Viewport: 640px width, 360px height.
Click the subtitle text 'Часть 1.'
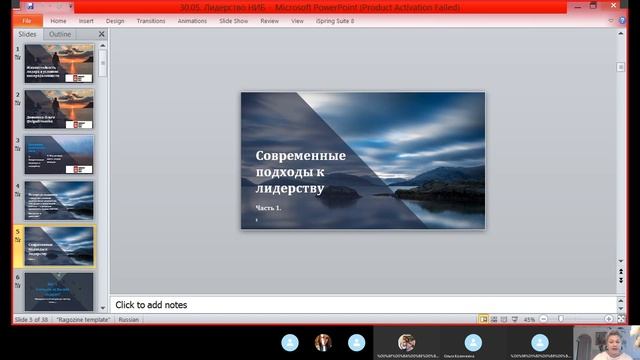click(x=268, y=208)
